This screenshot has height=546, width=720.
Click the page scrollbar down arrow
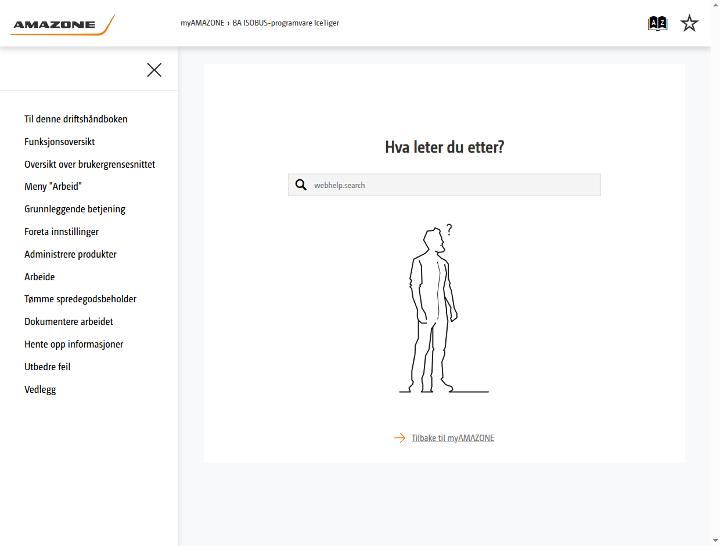[716, 541]
